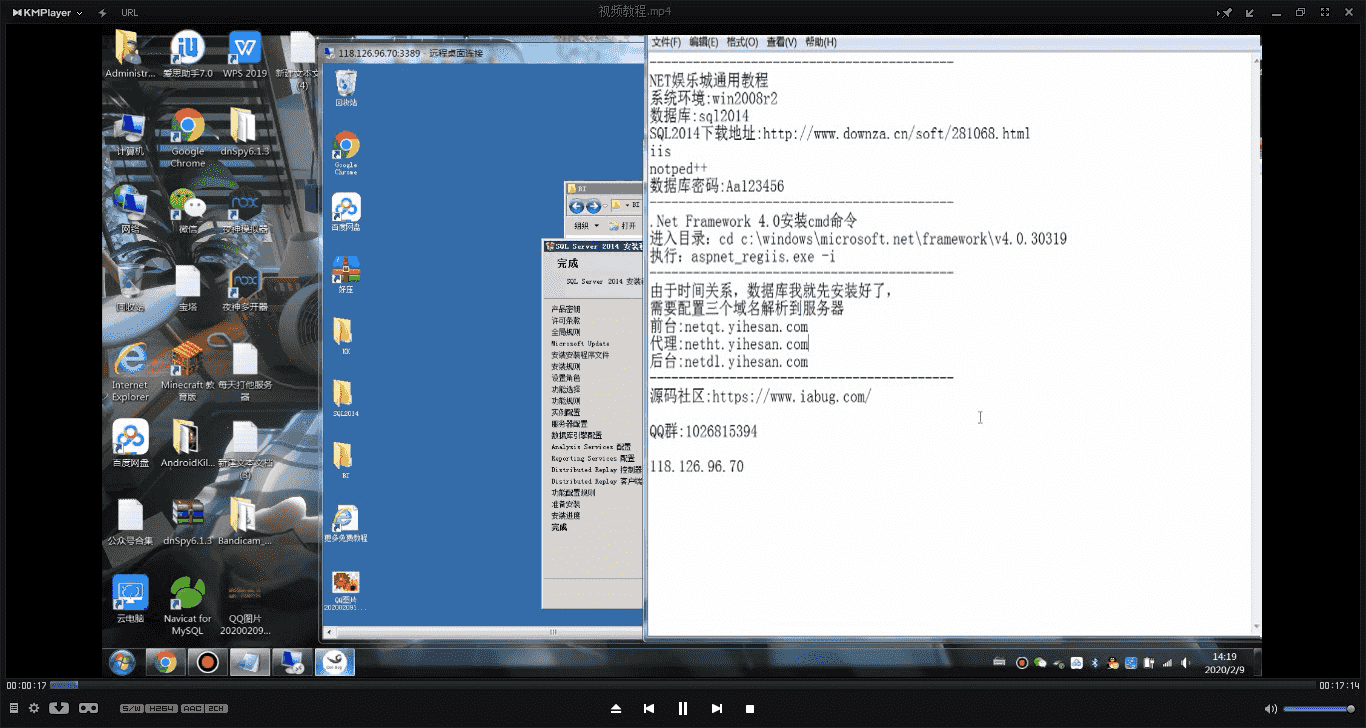Image resolution: width=1366 pixels, height=728 pixels.
Task: Click the line 前台:netqt.yihesan.com in Notepad
Action: (728, 327)
